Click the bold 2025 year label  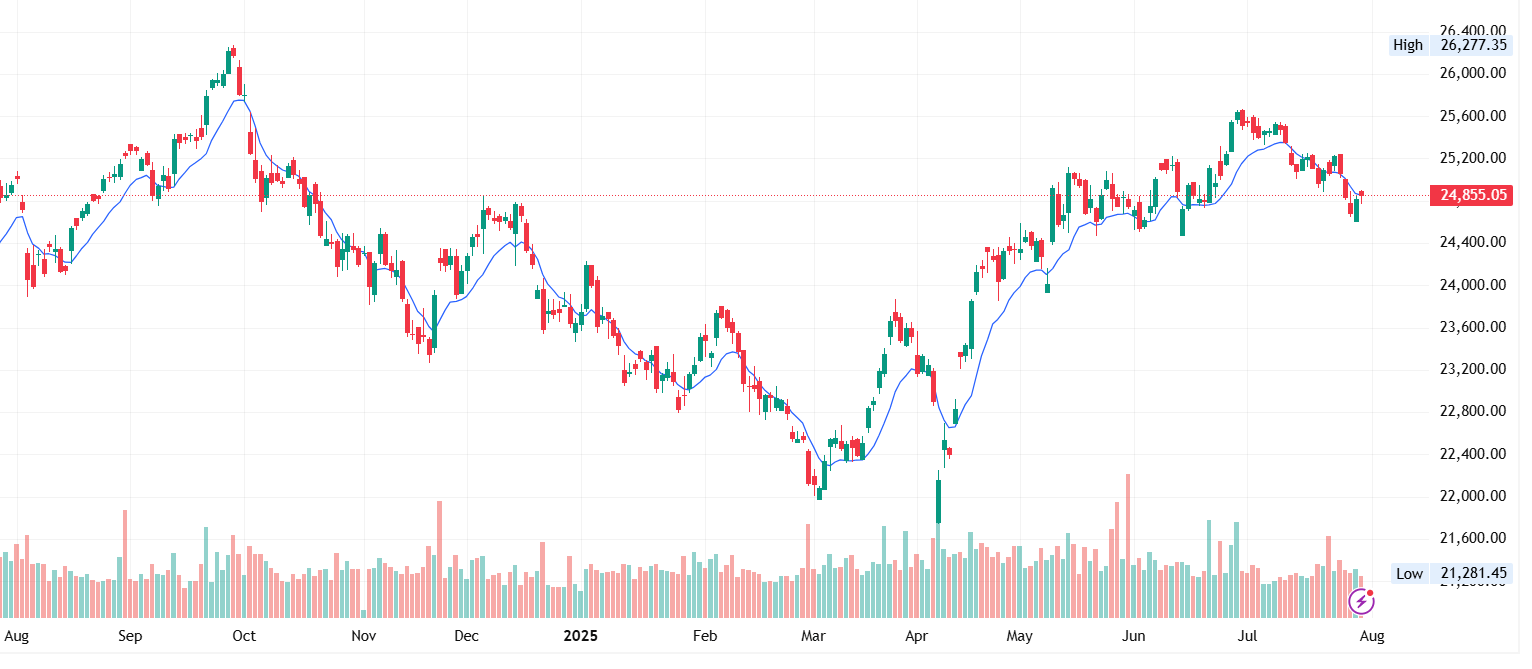point(580,635)
